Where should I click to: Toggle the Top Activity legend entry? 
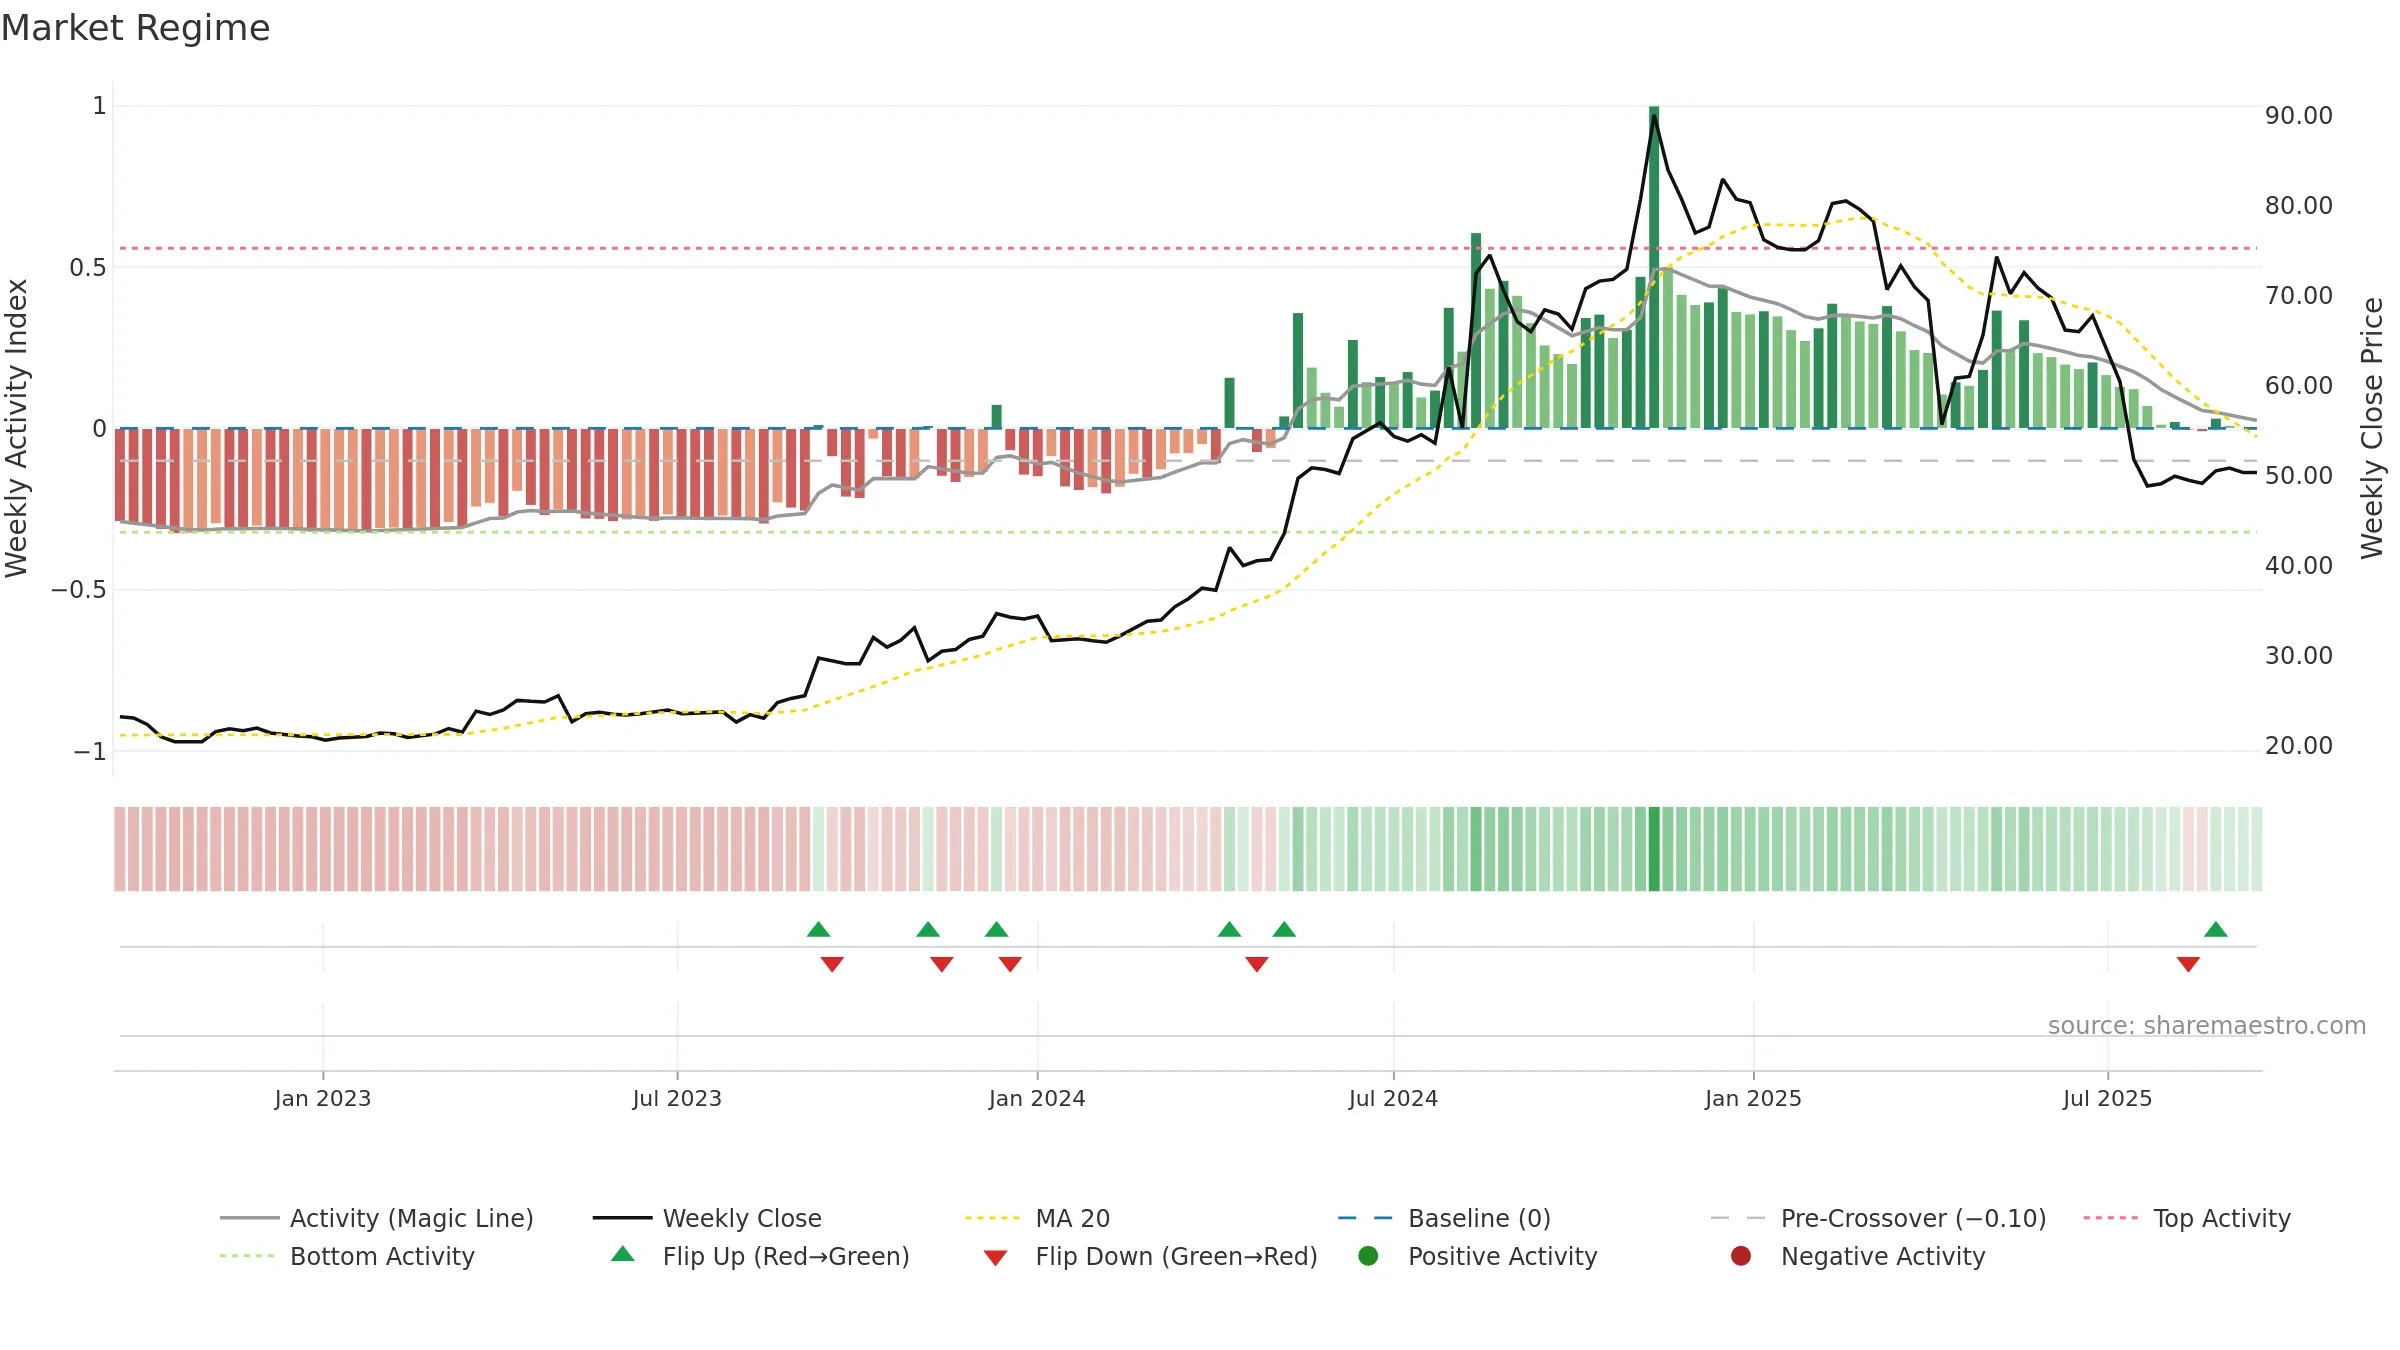tap(2187, 1218)
